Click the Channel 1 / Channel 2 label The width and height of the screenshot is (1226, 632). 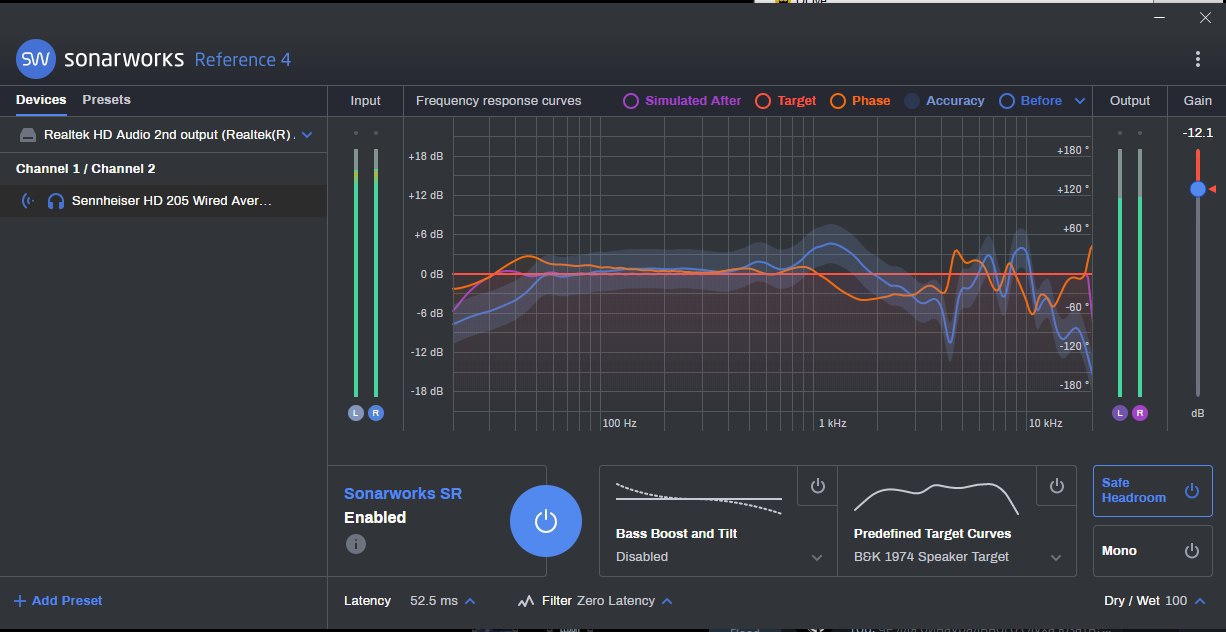pos(85,169)
